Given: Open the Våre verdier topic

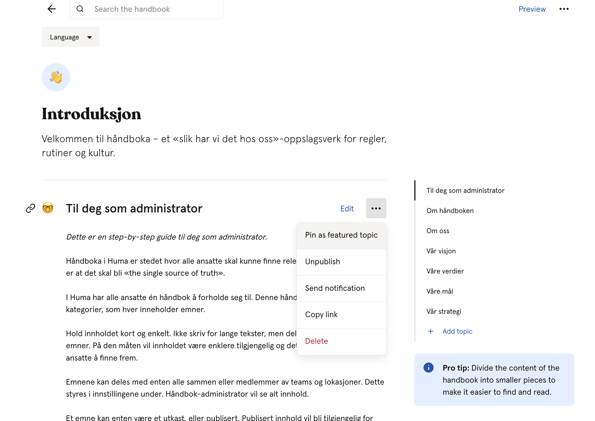Looking at the screenshot, I should [445, 271].
